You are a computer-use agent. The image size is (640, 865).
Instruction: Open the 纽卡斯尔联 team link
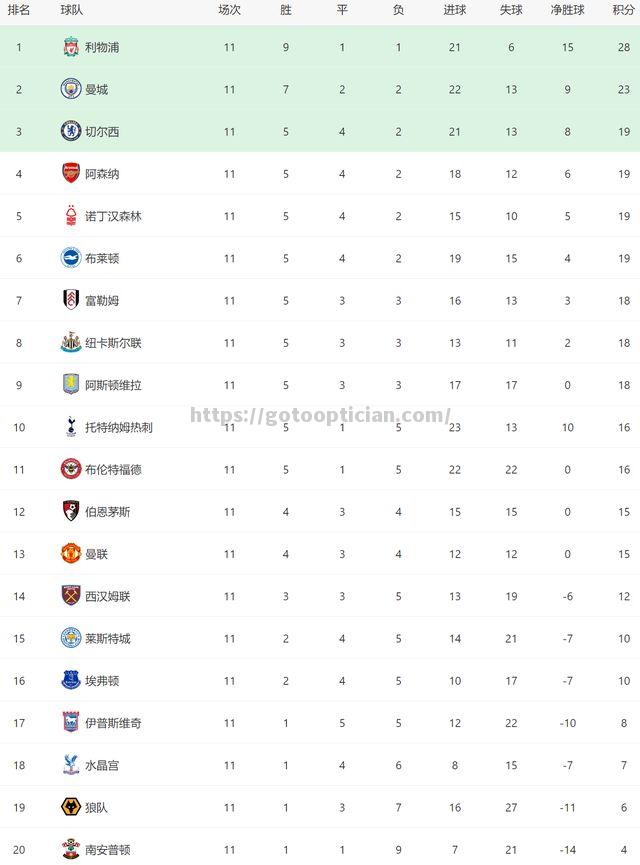point(113,343)
